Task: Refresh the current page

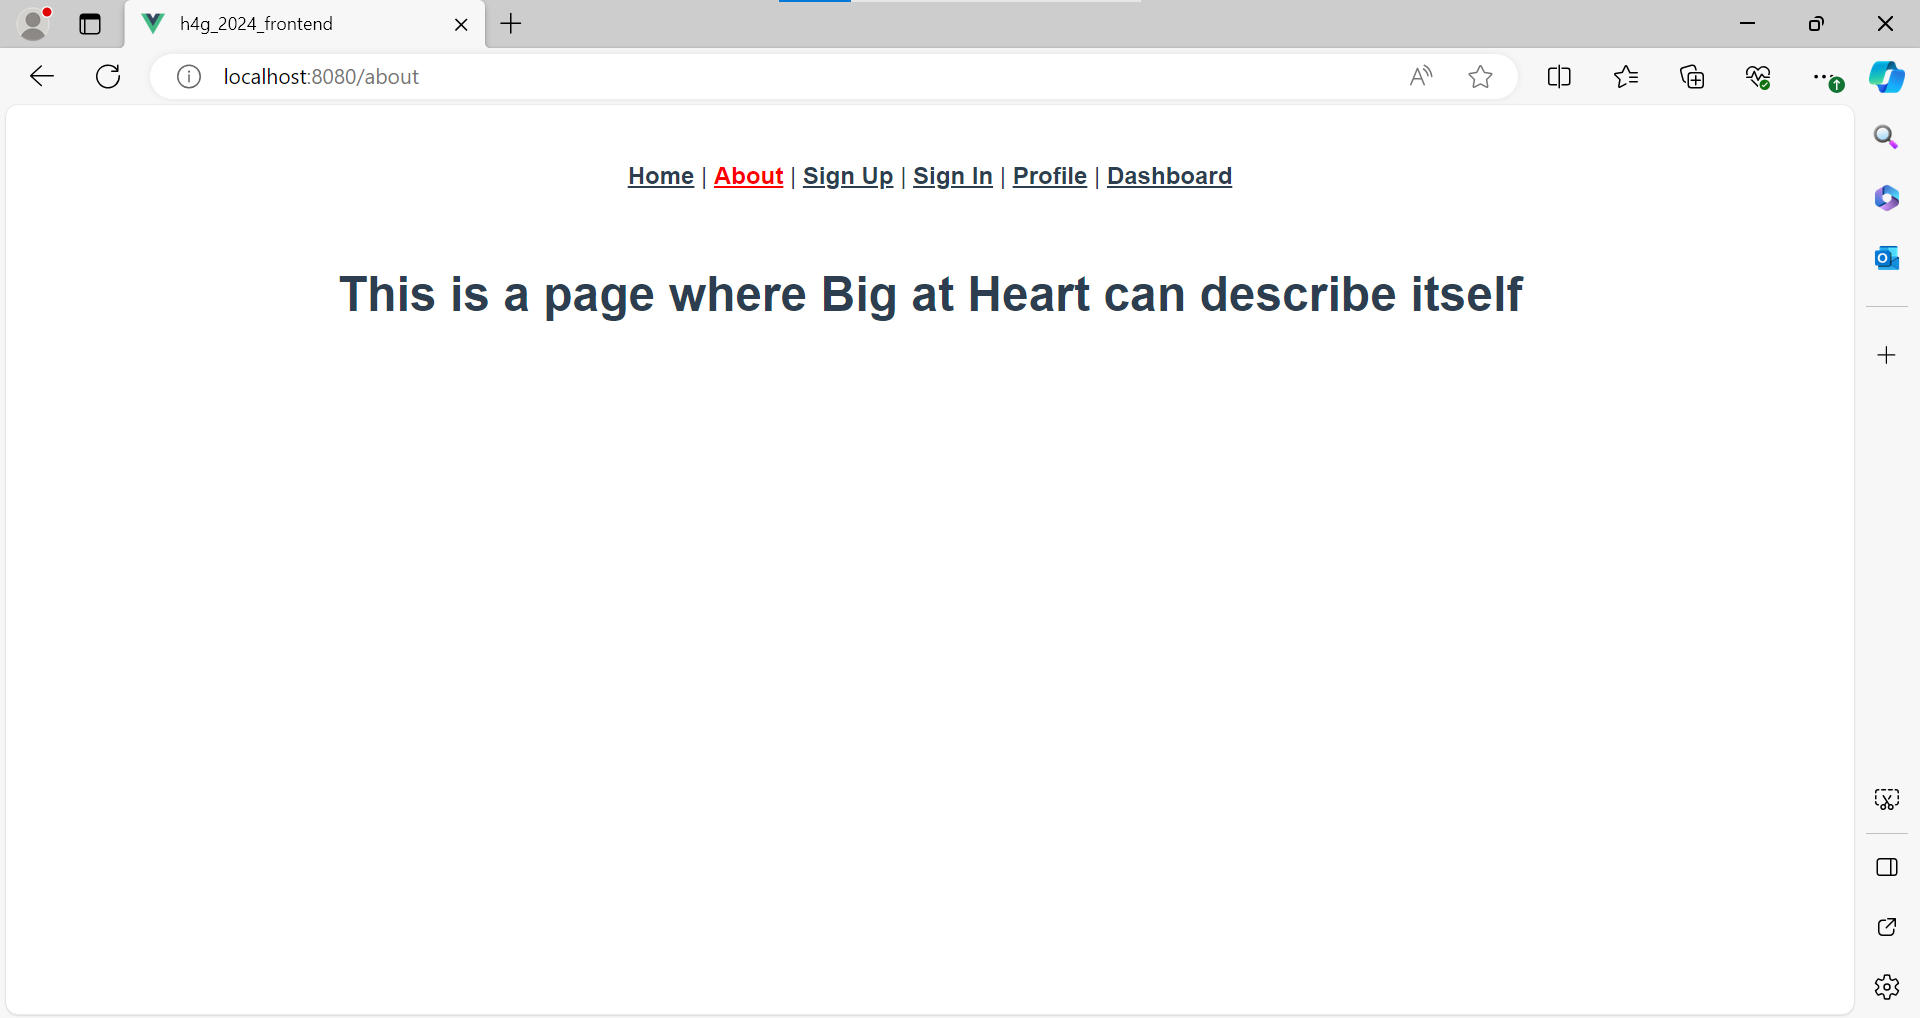Action: pos(108,76)
